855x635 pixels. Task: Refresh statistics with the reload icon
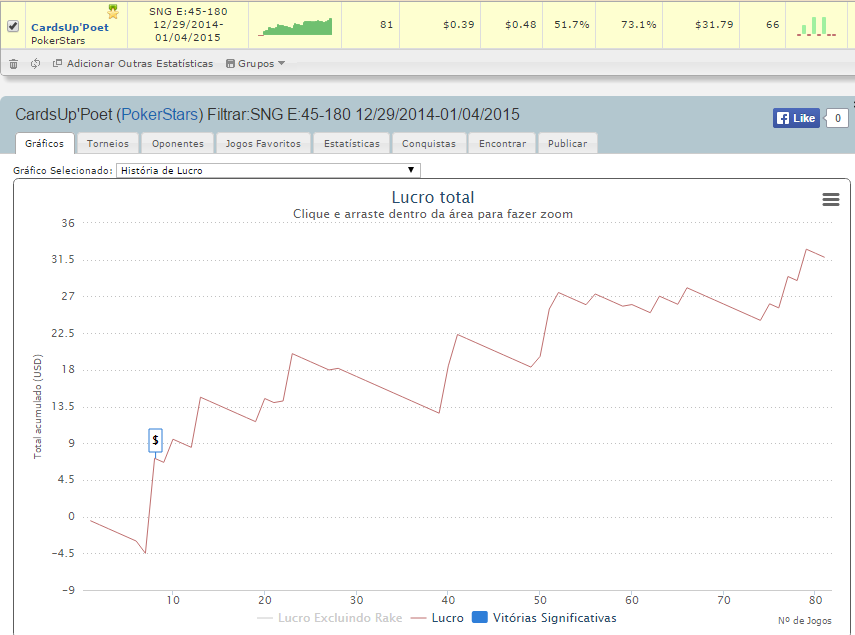tap(35, 64)
